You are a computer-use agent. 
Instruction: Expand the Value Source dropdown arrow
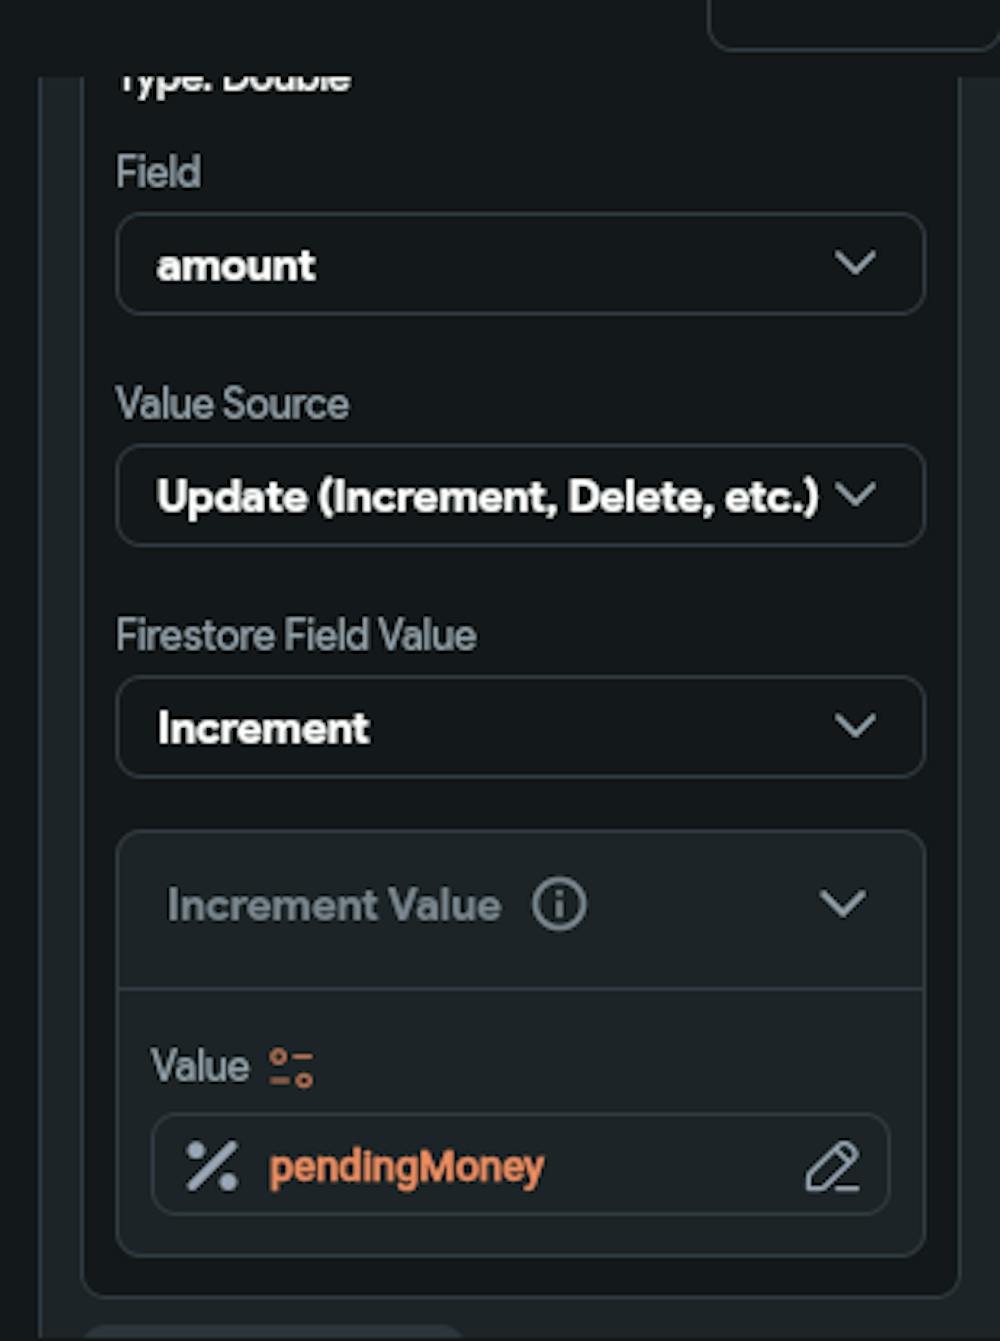[855, 495]
